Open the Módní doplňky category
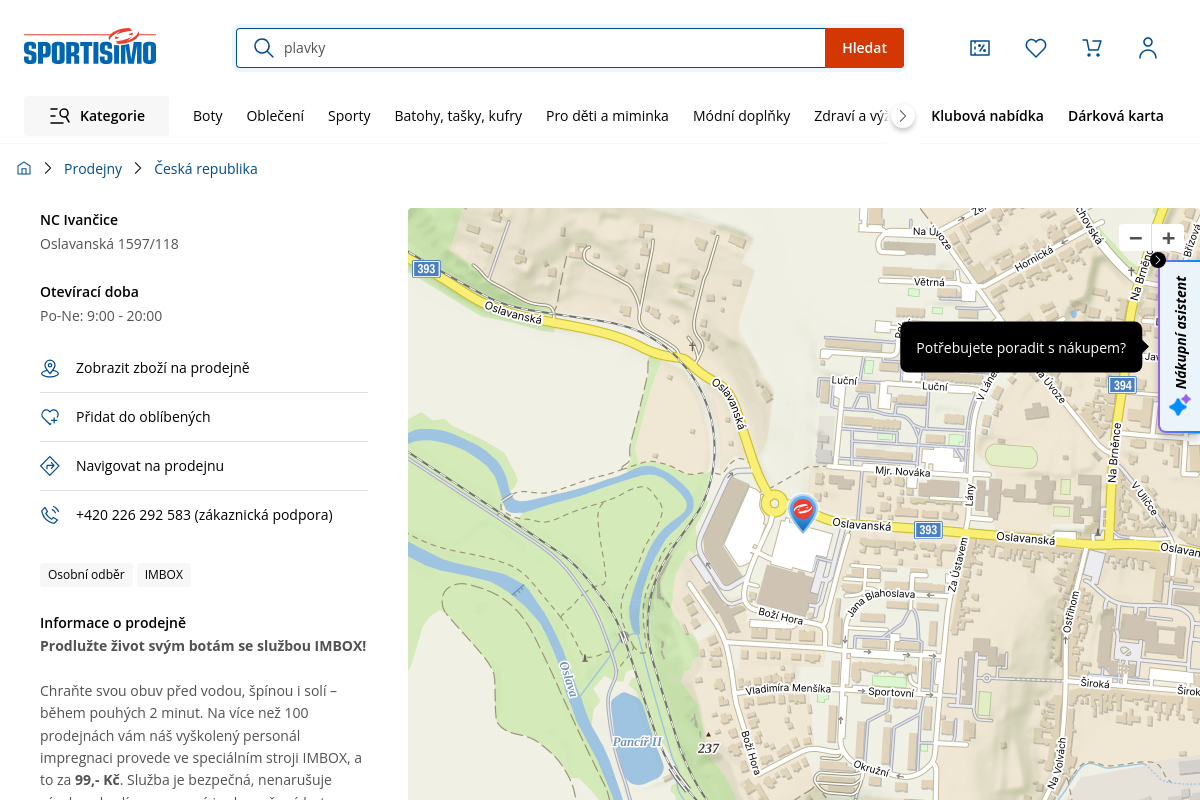The image size is (1200, 800). pyautogui.click(x=742, y=116)
